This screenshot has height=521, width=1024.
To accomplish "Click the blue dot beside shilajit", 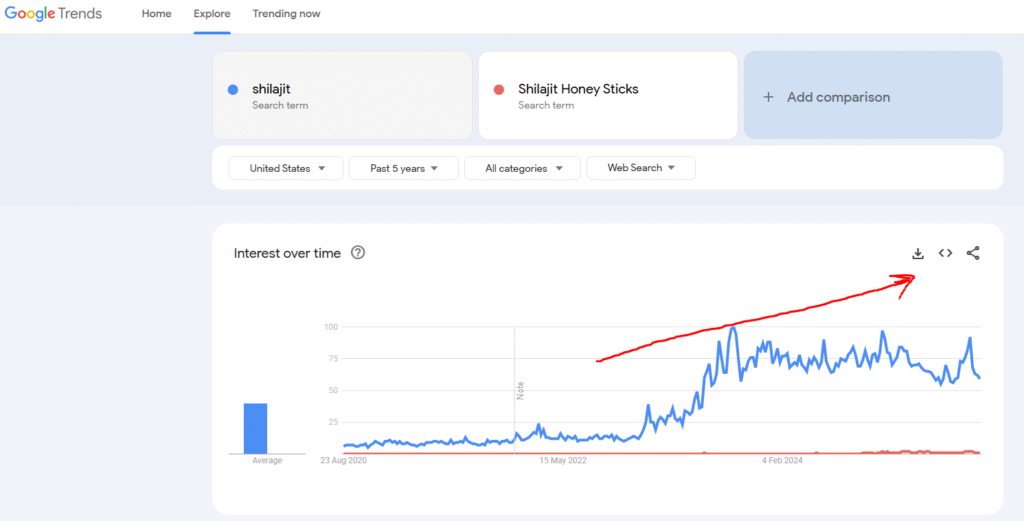I will click(x=232, y=90).
